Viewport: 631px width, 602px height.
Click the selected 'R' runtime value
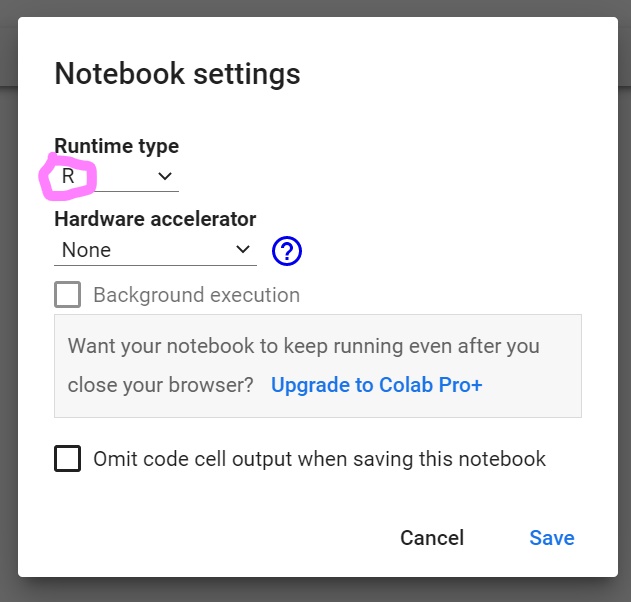coord(68,177)
